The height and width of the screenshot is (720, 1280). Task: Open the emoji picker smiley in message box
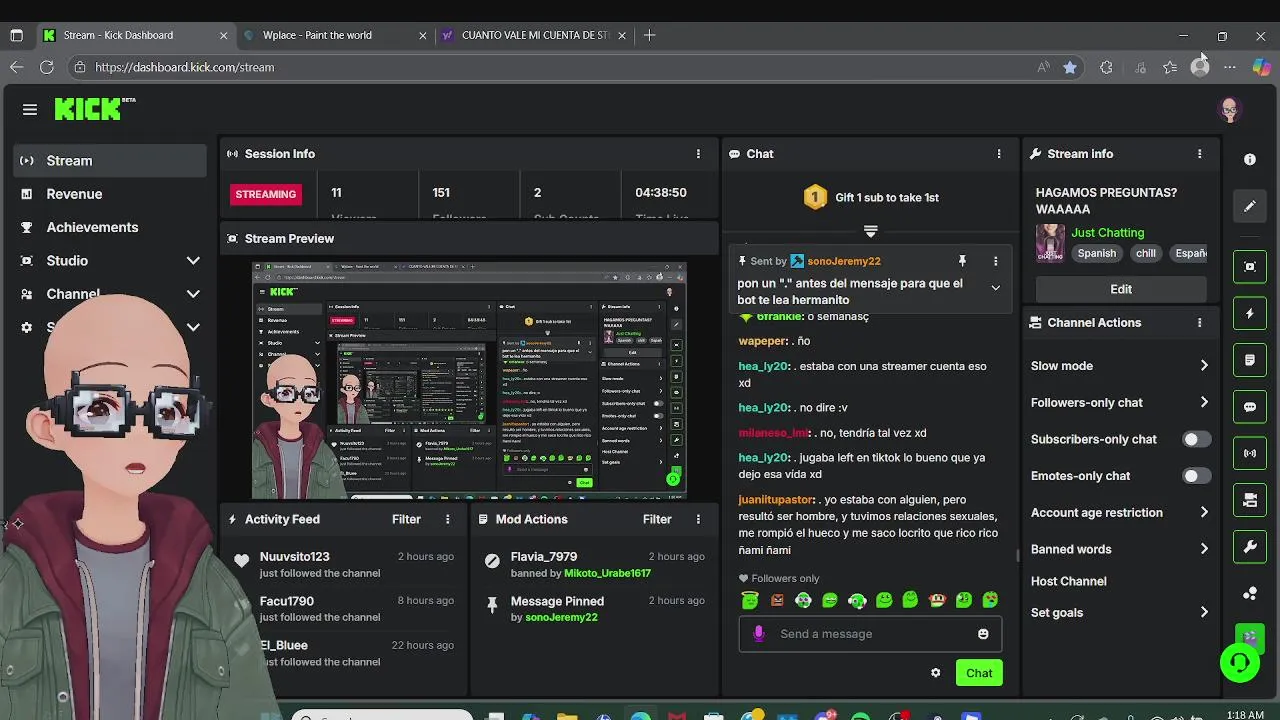point(983,634)
